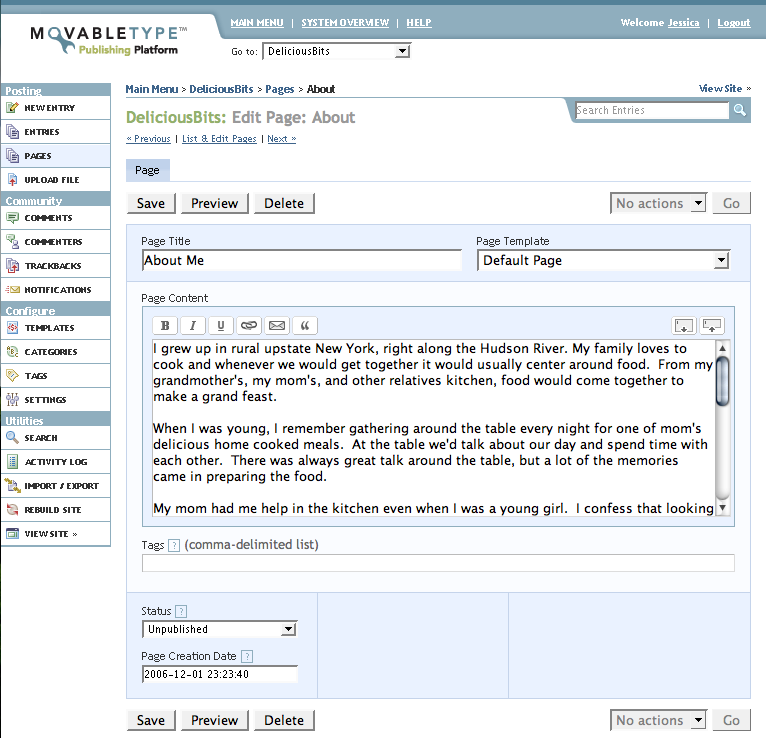The width and height of the screenshot is (766, 738).
Task: Click the top Save button
Action: pos(151,203)
